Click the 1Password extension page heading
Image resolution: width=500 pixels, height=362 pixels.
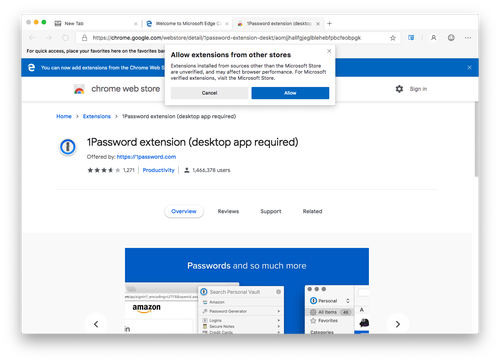(x=193, y=142)
